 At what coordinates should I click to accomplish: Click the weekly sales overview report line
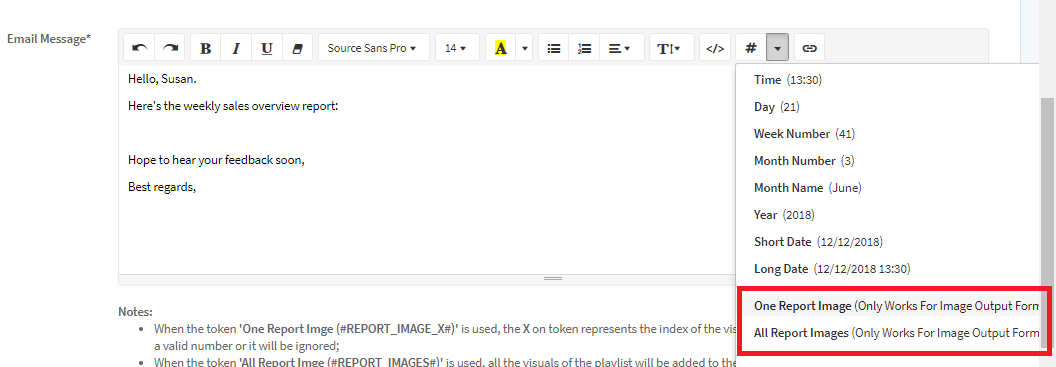pyautogui.click(x=233, y=106)
